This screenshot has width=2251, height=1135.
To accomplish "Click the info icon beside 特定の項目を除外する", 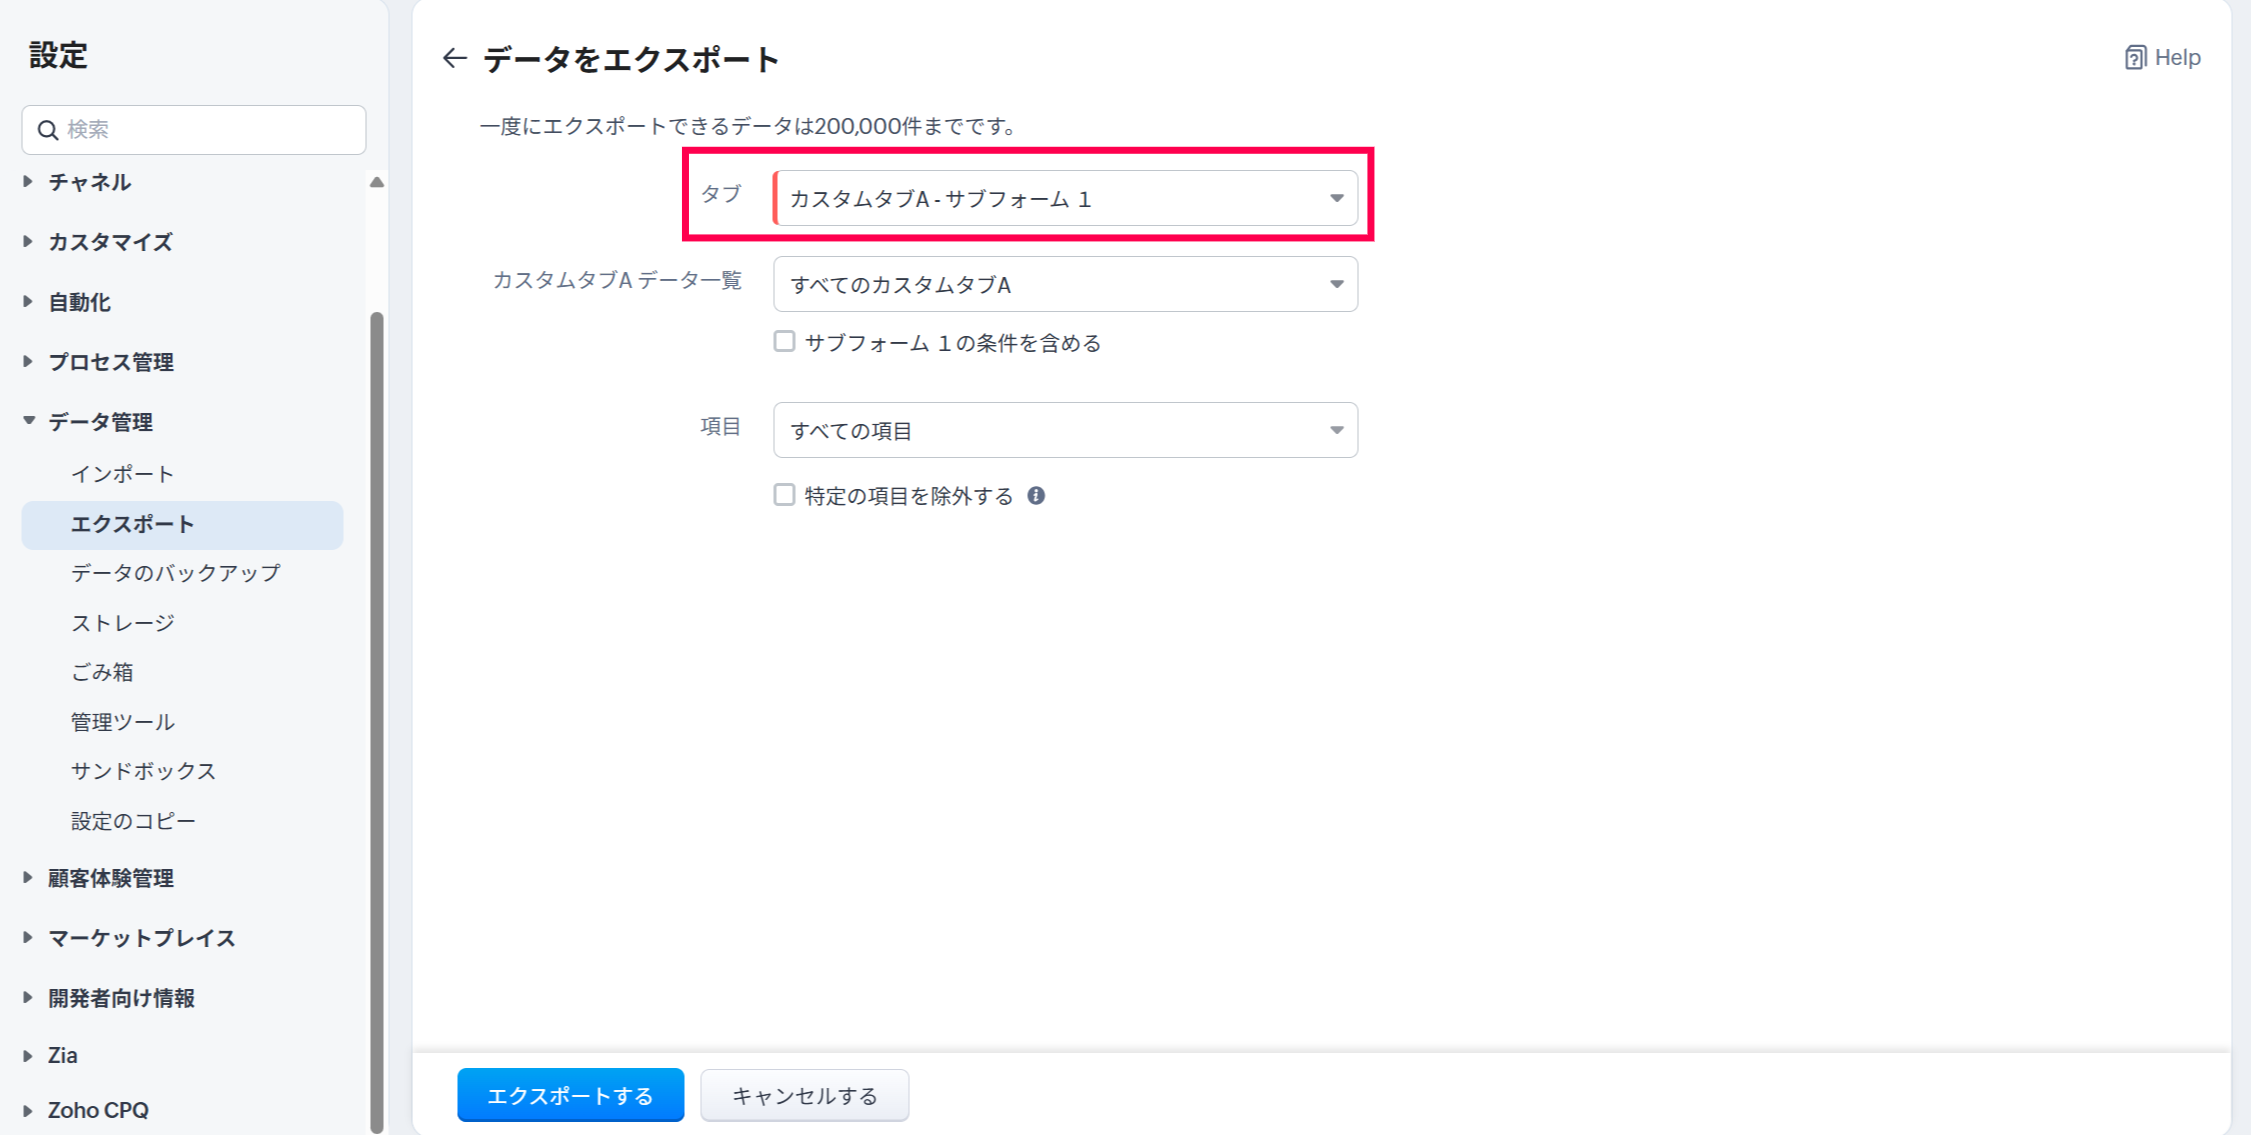I will point(1036,496).
